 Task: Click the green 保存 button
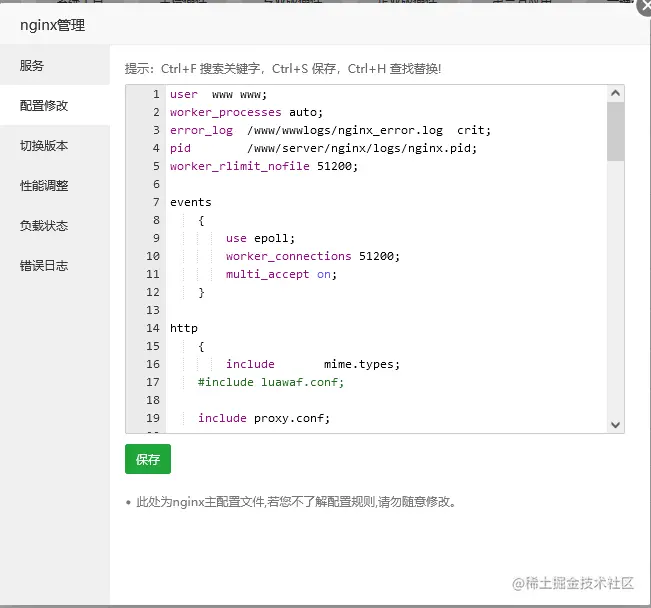coord(148,459)
